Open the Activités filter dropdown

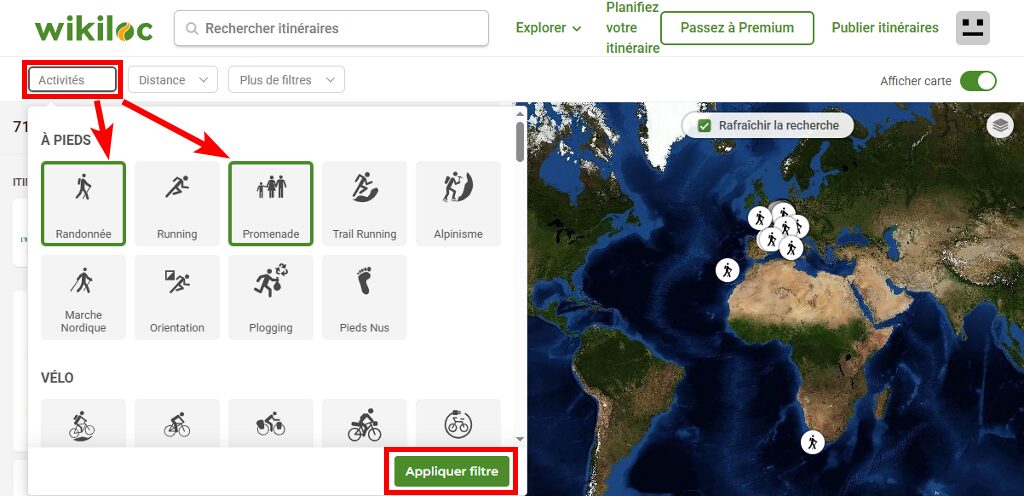(72, 80)
